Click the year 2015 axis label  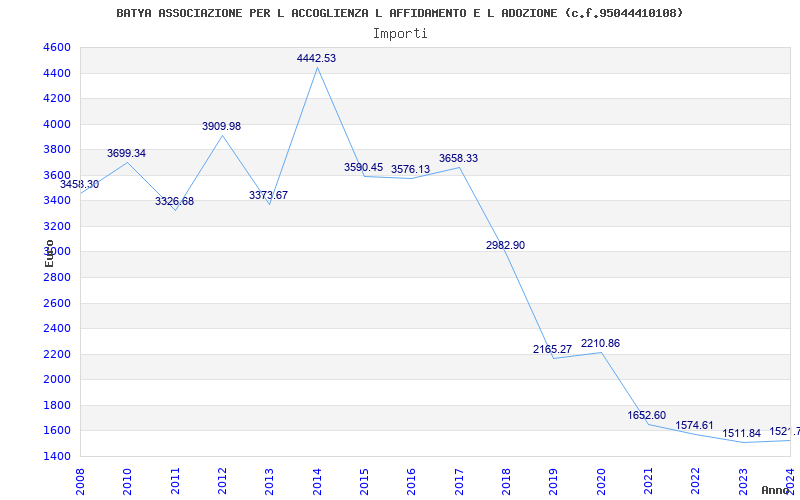pyautogui.click(x=364, y=482)
